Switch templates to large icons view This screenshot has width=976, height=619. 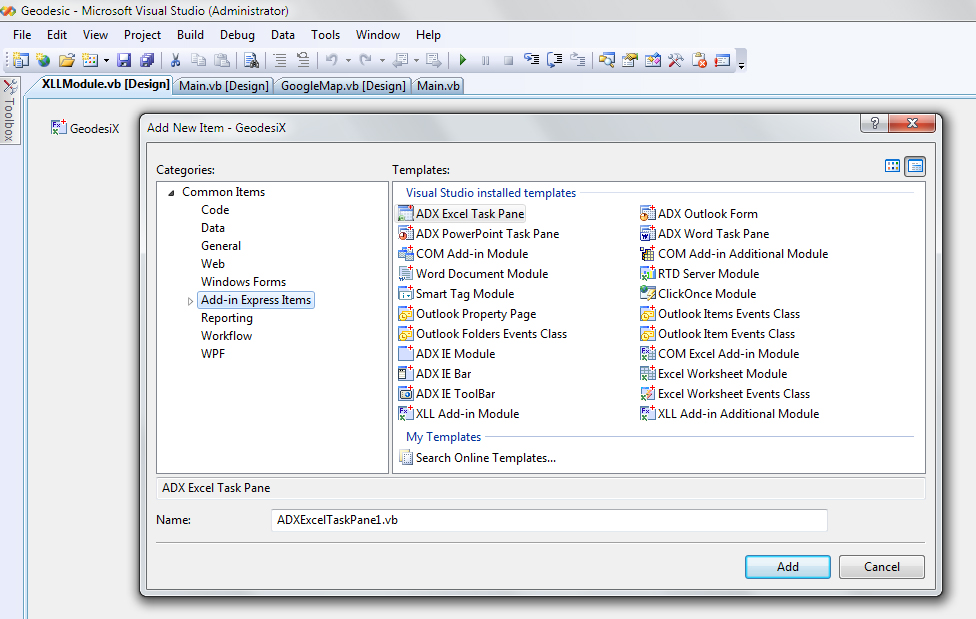pos(892,166)
